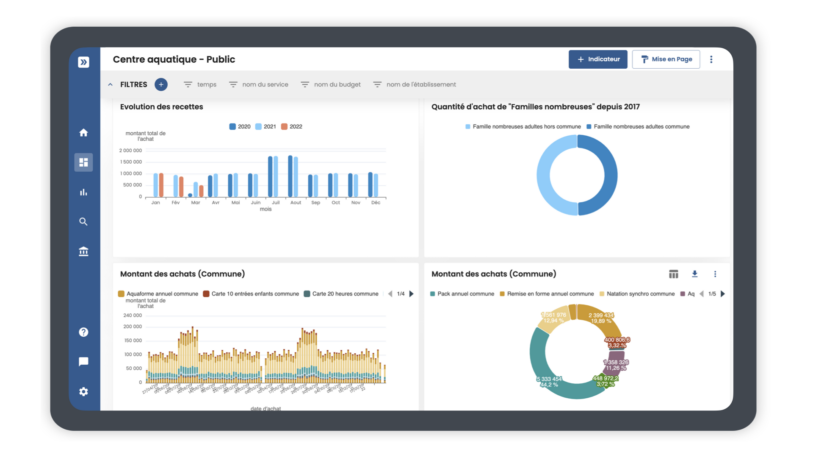Add a filter with the plus icon

tap(161, 84)
